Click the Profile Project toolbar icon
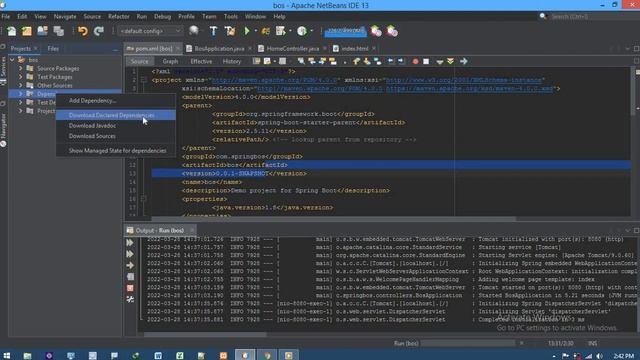The height and width of the screenshot is (360, 640). pyautogui.click(x=280, y=31)
